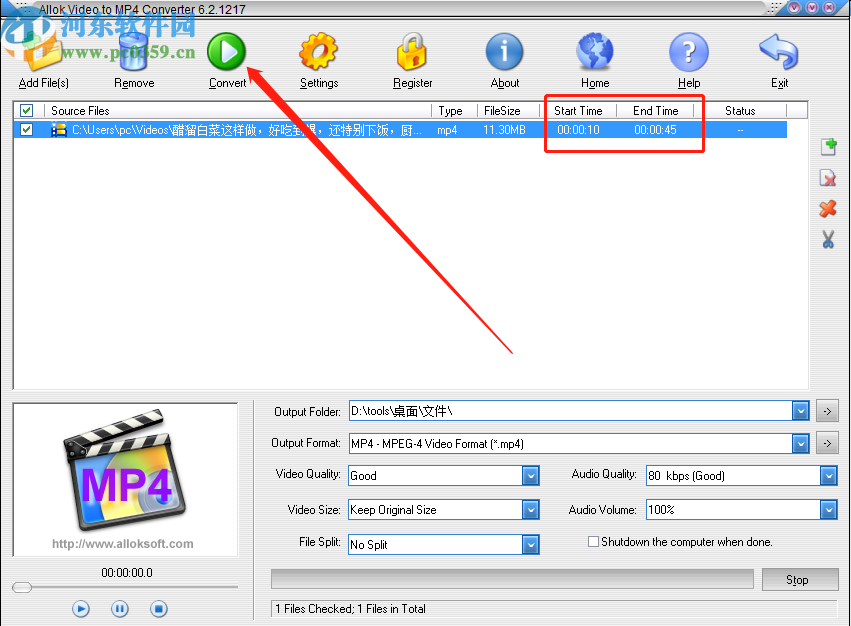851x626 pixels.
Task: Click the Register lock icon
Action: (412, 52)
